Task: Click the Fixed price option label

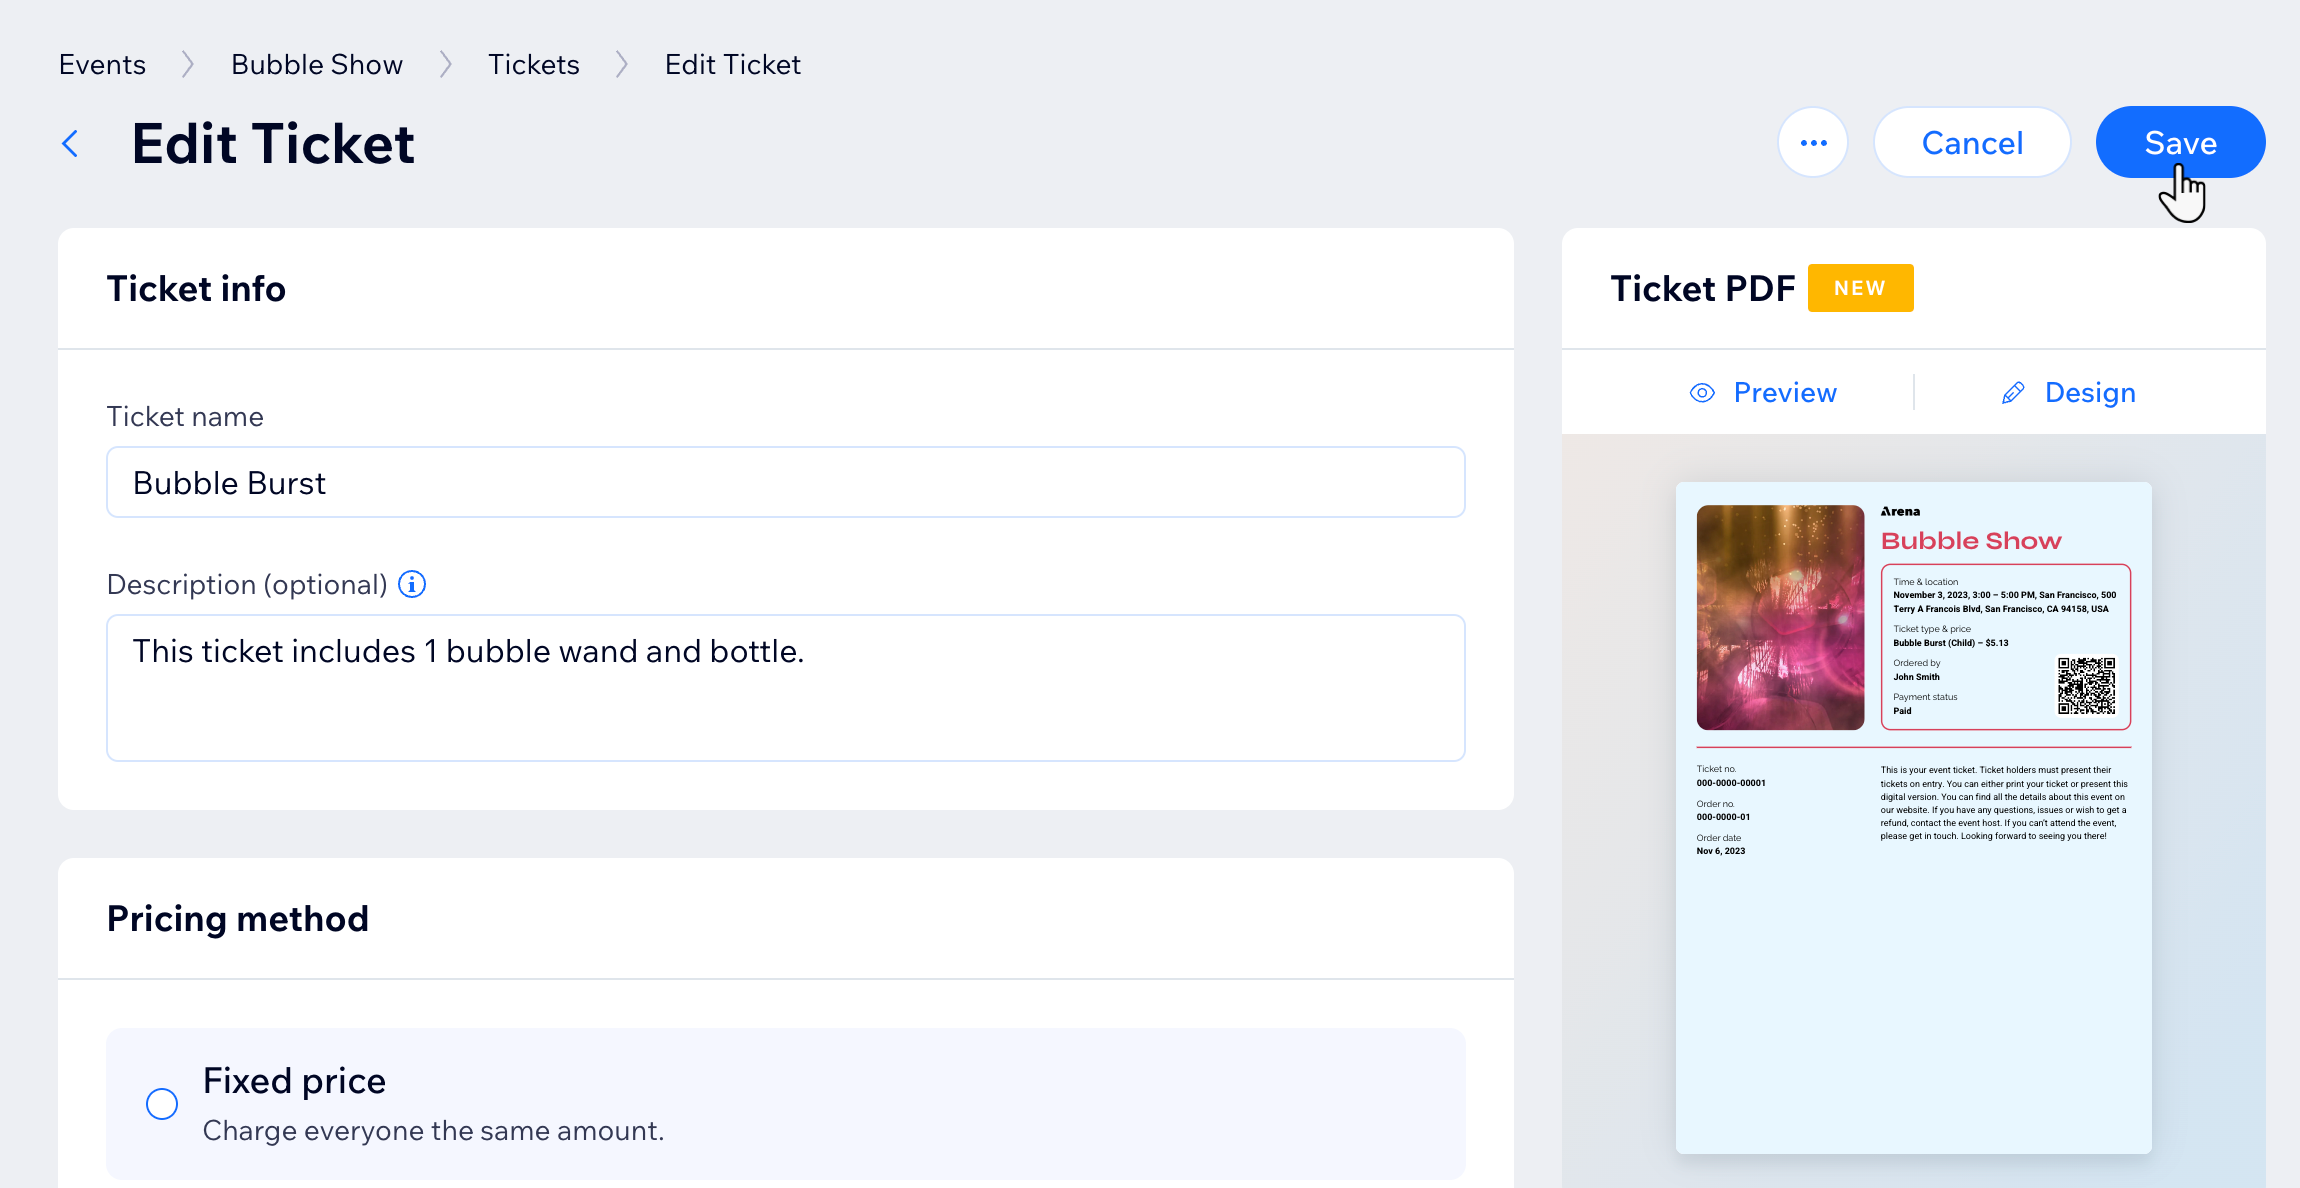Action: click(294, 1081)
